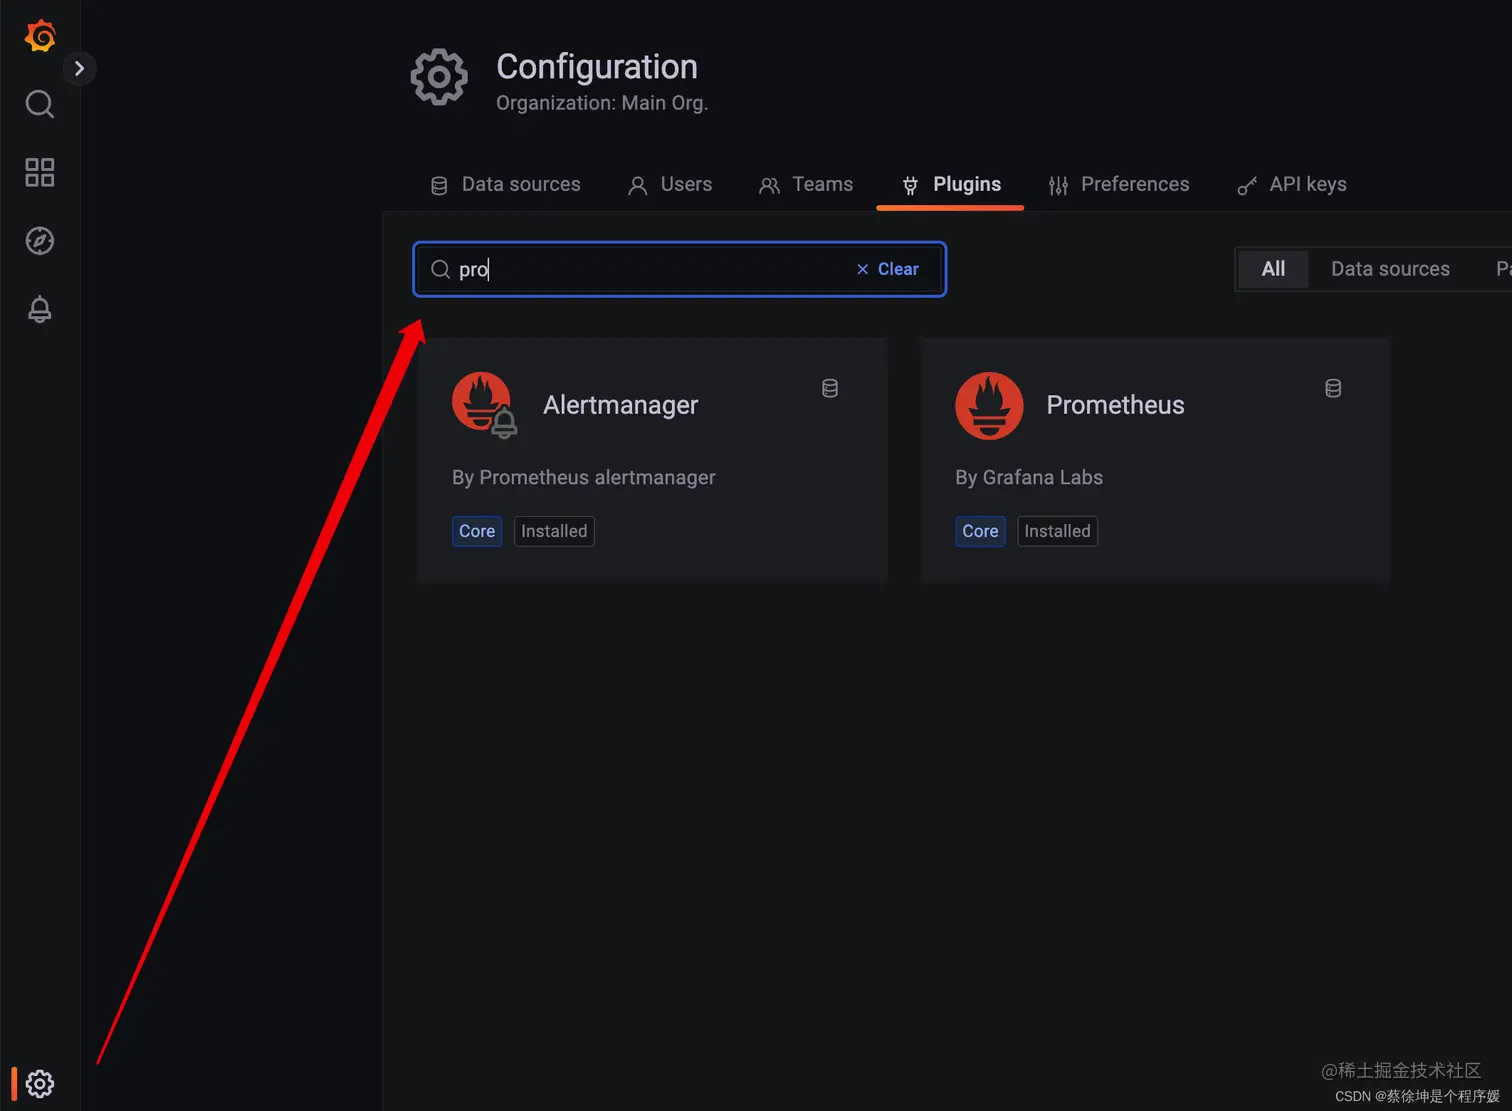Open the API keys tab
1512x1111 pixels.
pos(1292,185)
